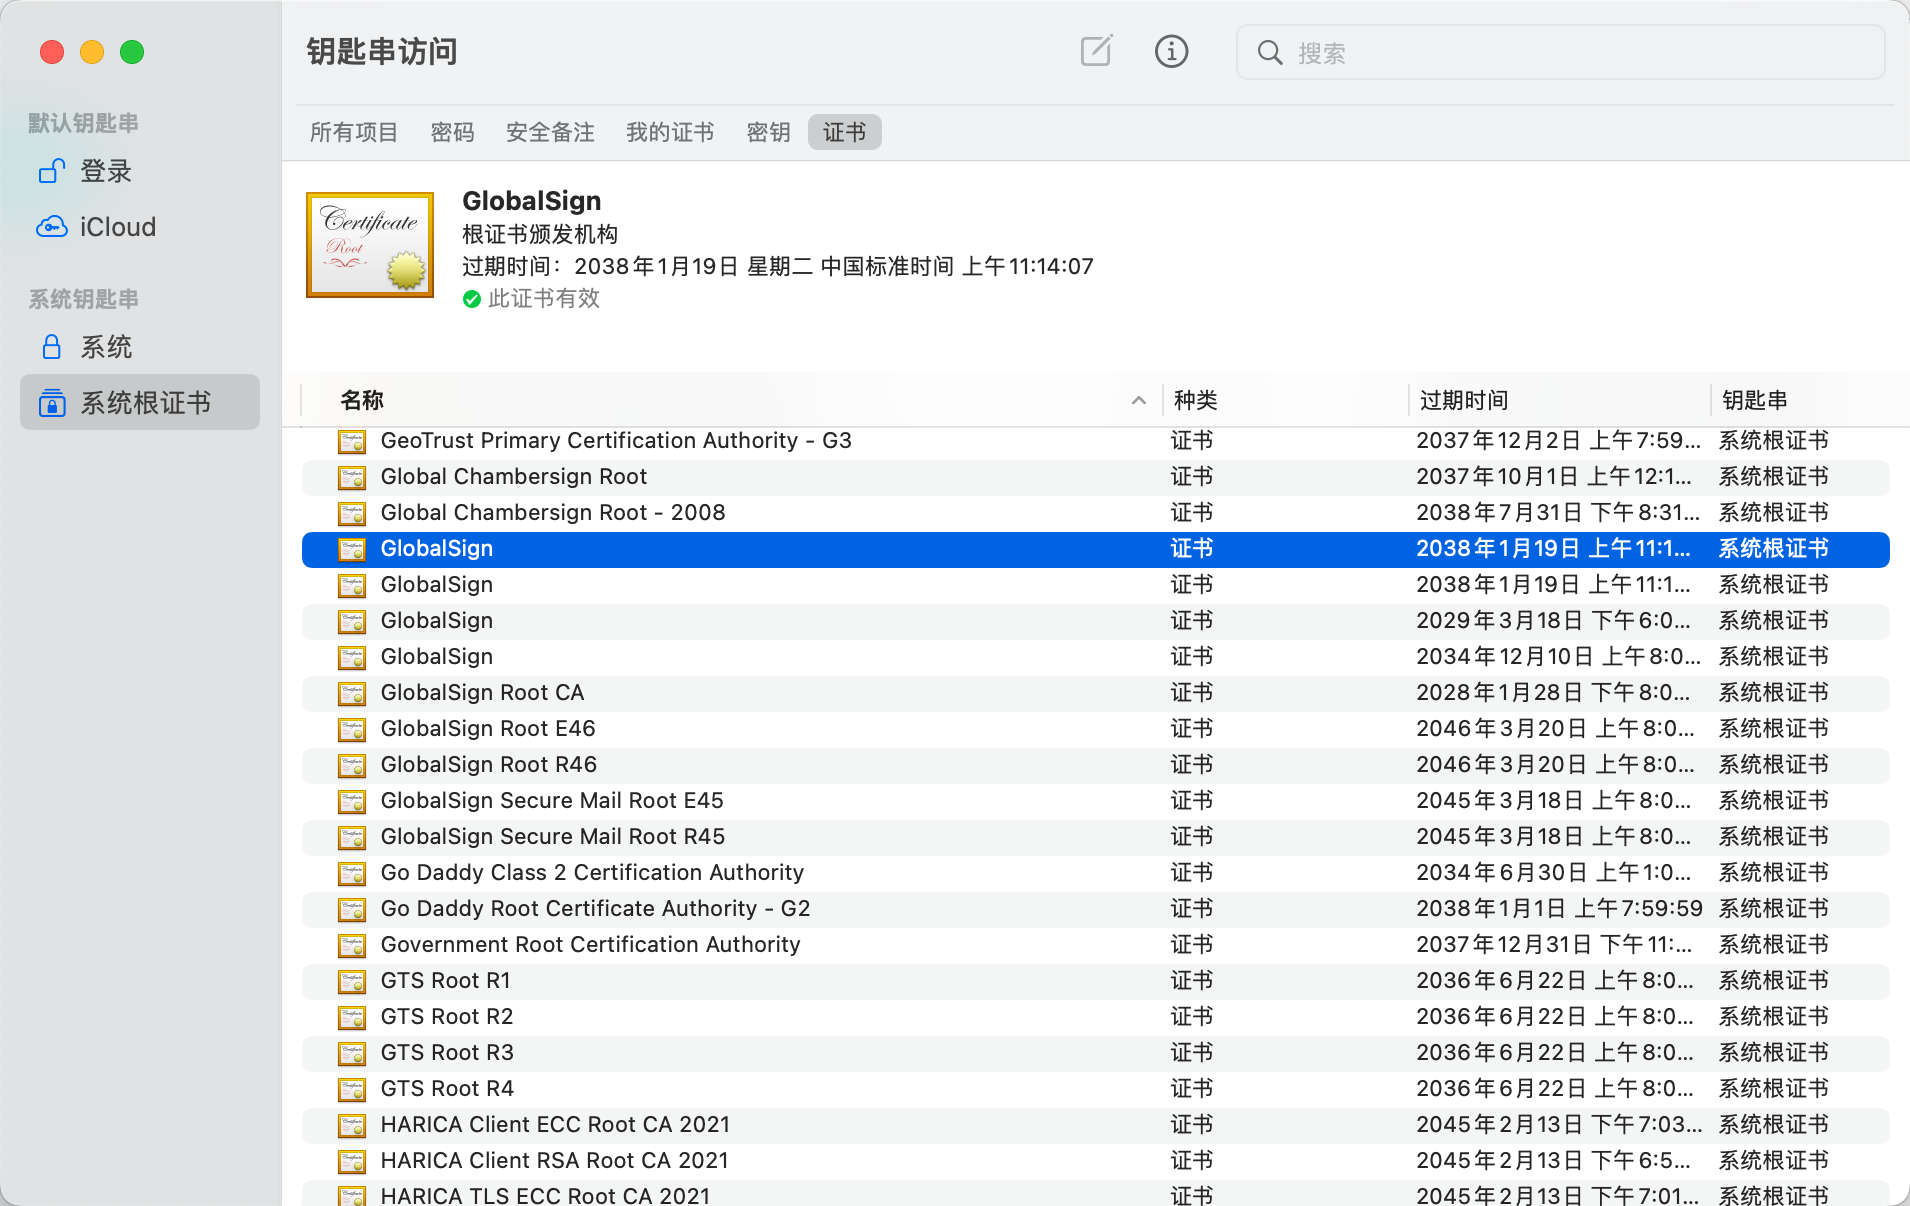
Task: Switch to the 我的证书 tab
Action: point(670,132)
